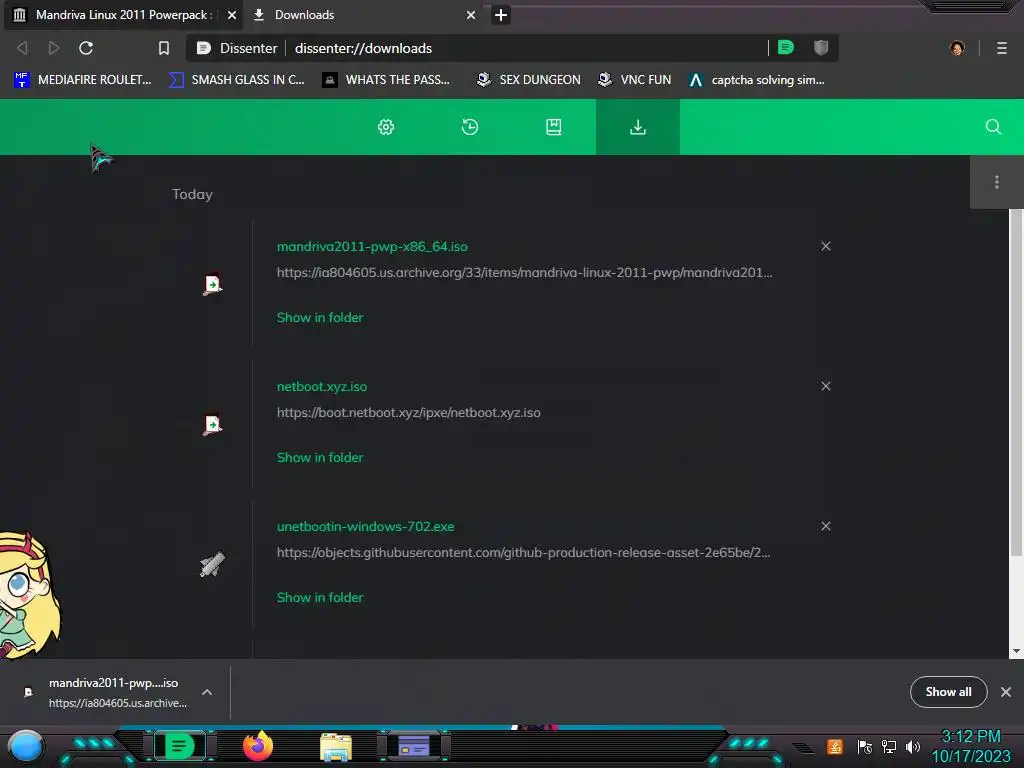Open the boot.netboot.xyz source URL
This screenshot has width=1024, height=768.
click(408, 413)
